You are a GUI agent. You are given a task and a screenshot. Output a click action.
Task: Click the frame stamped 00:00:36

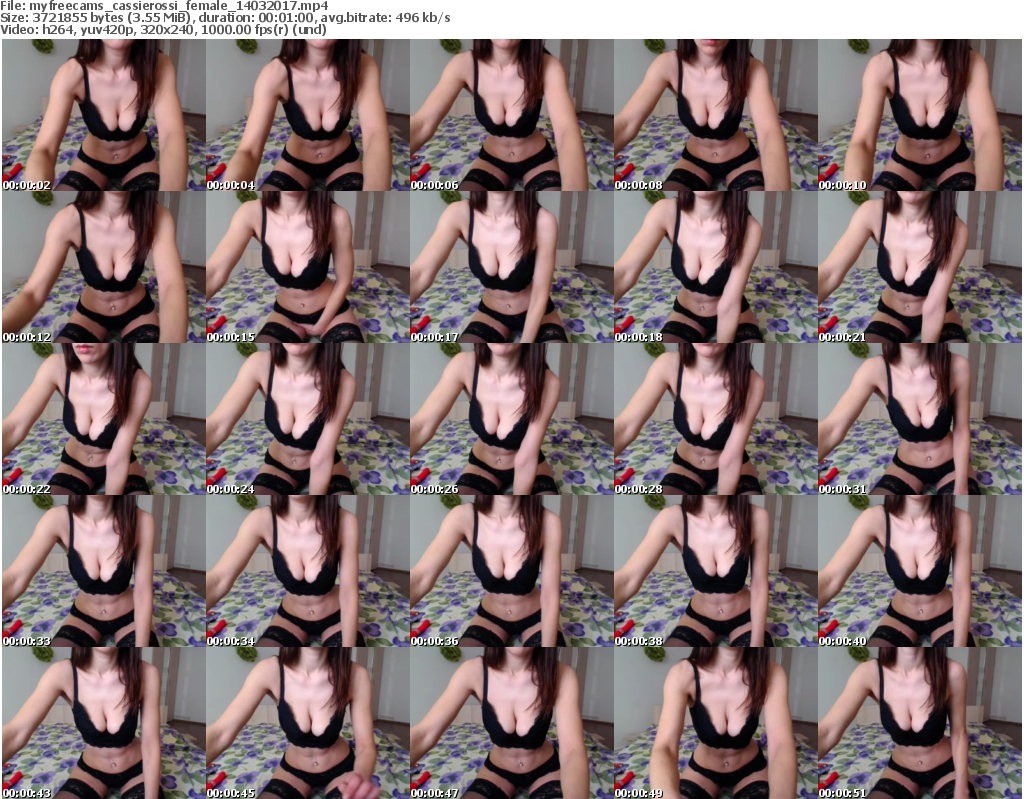pos(511,572)
